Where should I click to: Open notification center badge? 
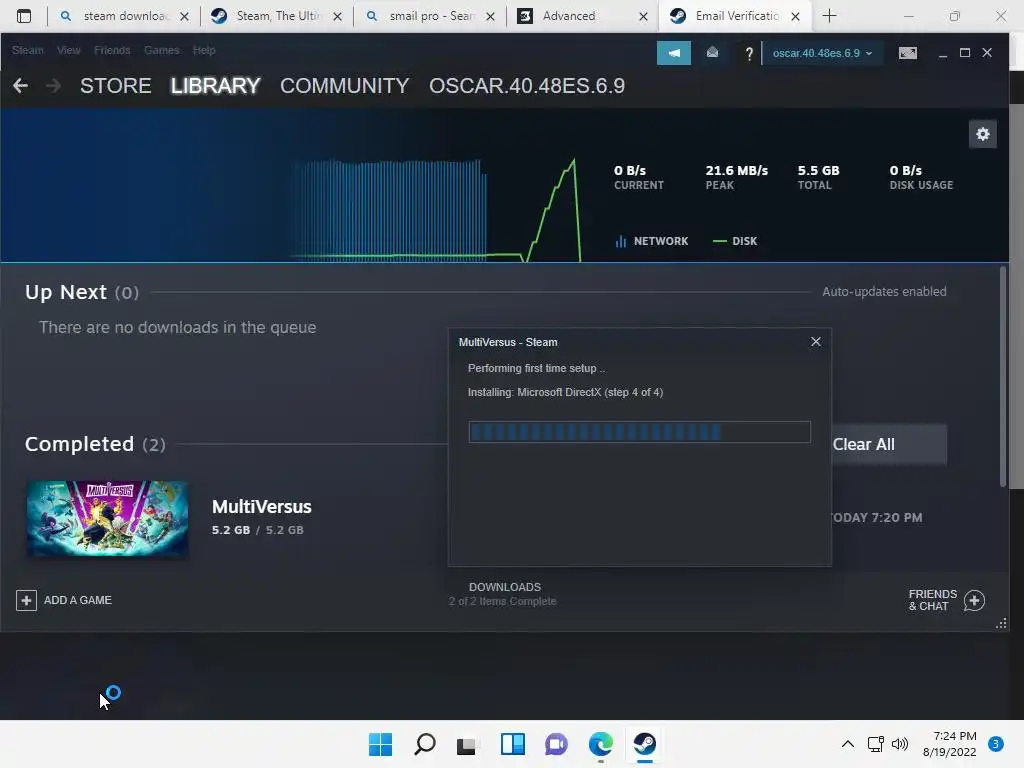995,744
